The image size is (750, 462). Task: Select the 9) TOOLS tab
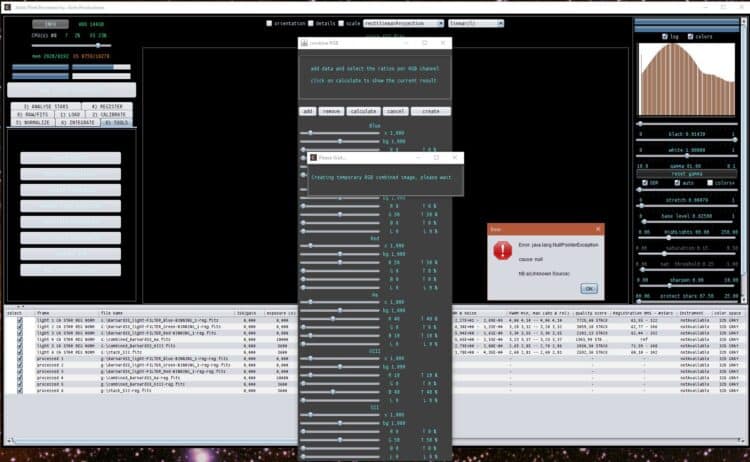coord(117,123)
